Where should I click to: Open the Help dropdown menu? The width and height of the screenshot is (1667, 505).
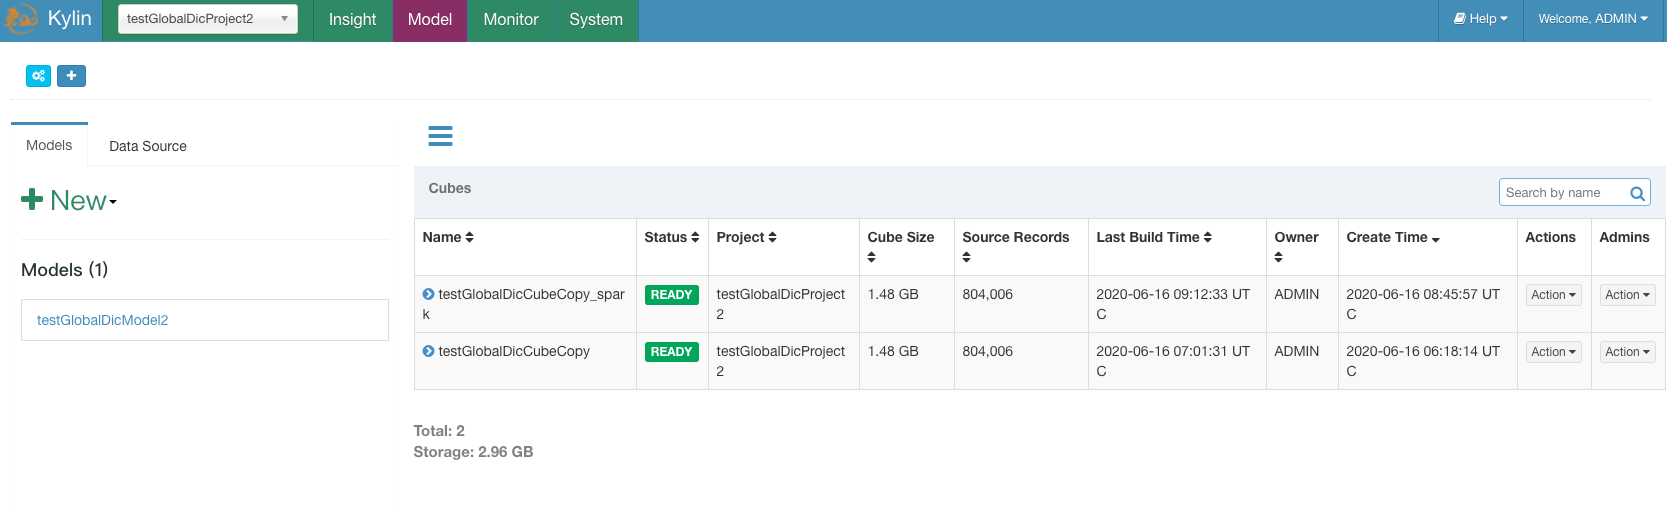point(1481,19)
